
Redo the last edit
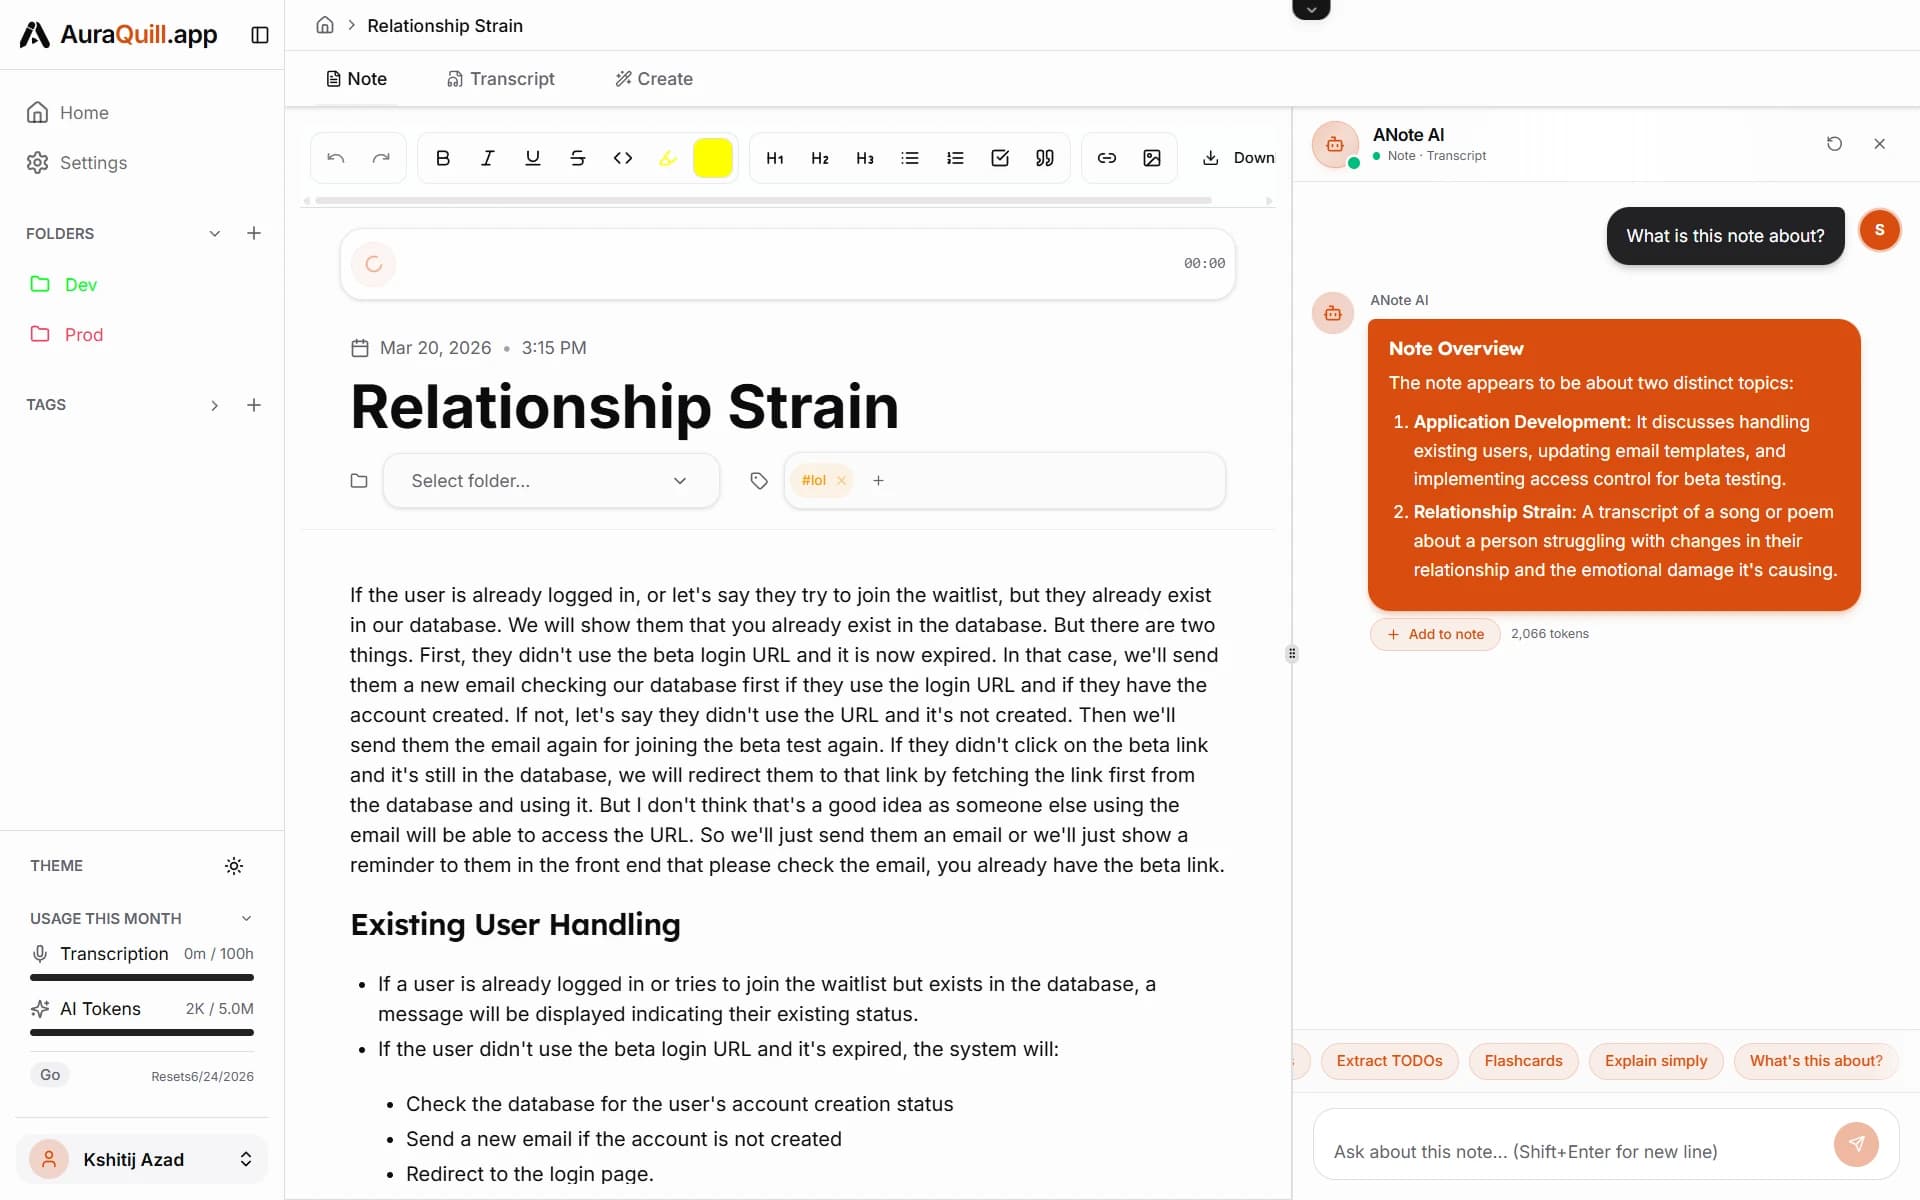point(381,158)
